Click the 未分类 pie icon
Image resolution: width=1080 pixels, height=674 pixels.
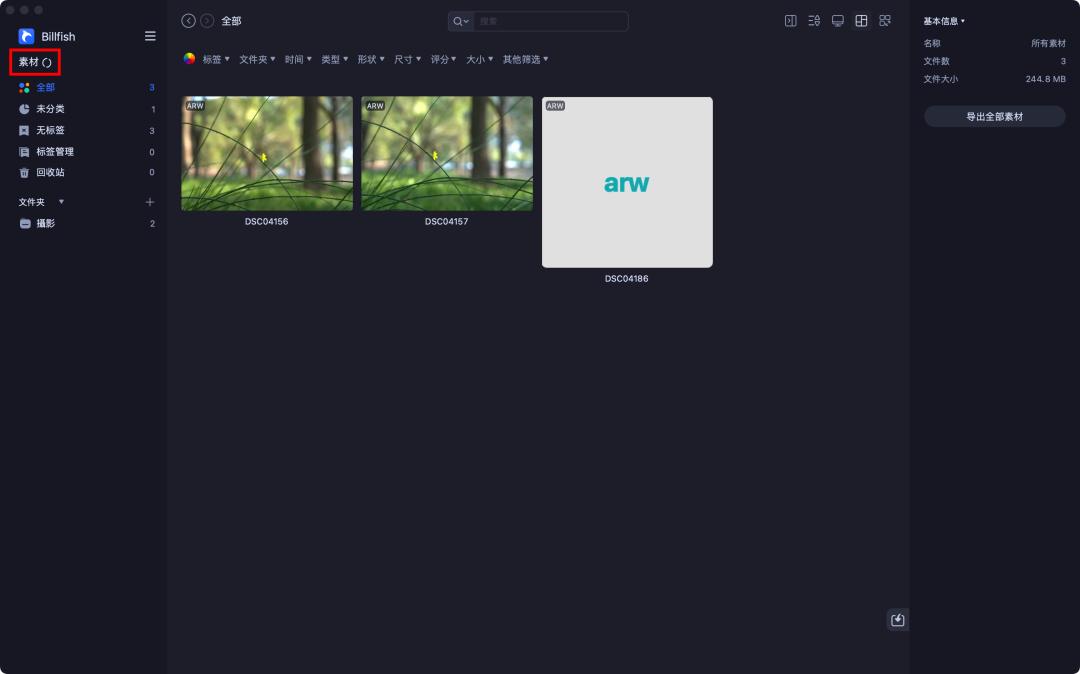coord(24,109)
